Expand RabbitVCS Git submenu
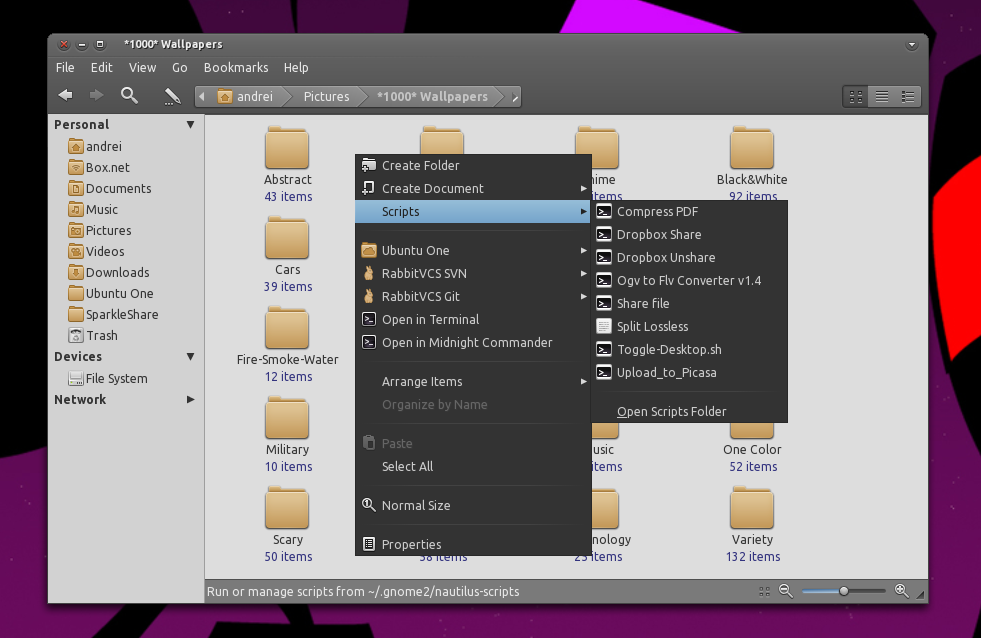Image resolution: width=981 pixels, height=638 pixels. [474, 296]
